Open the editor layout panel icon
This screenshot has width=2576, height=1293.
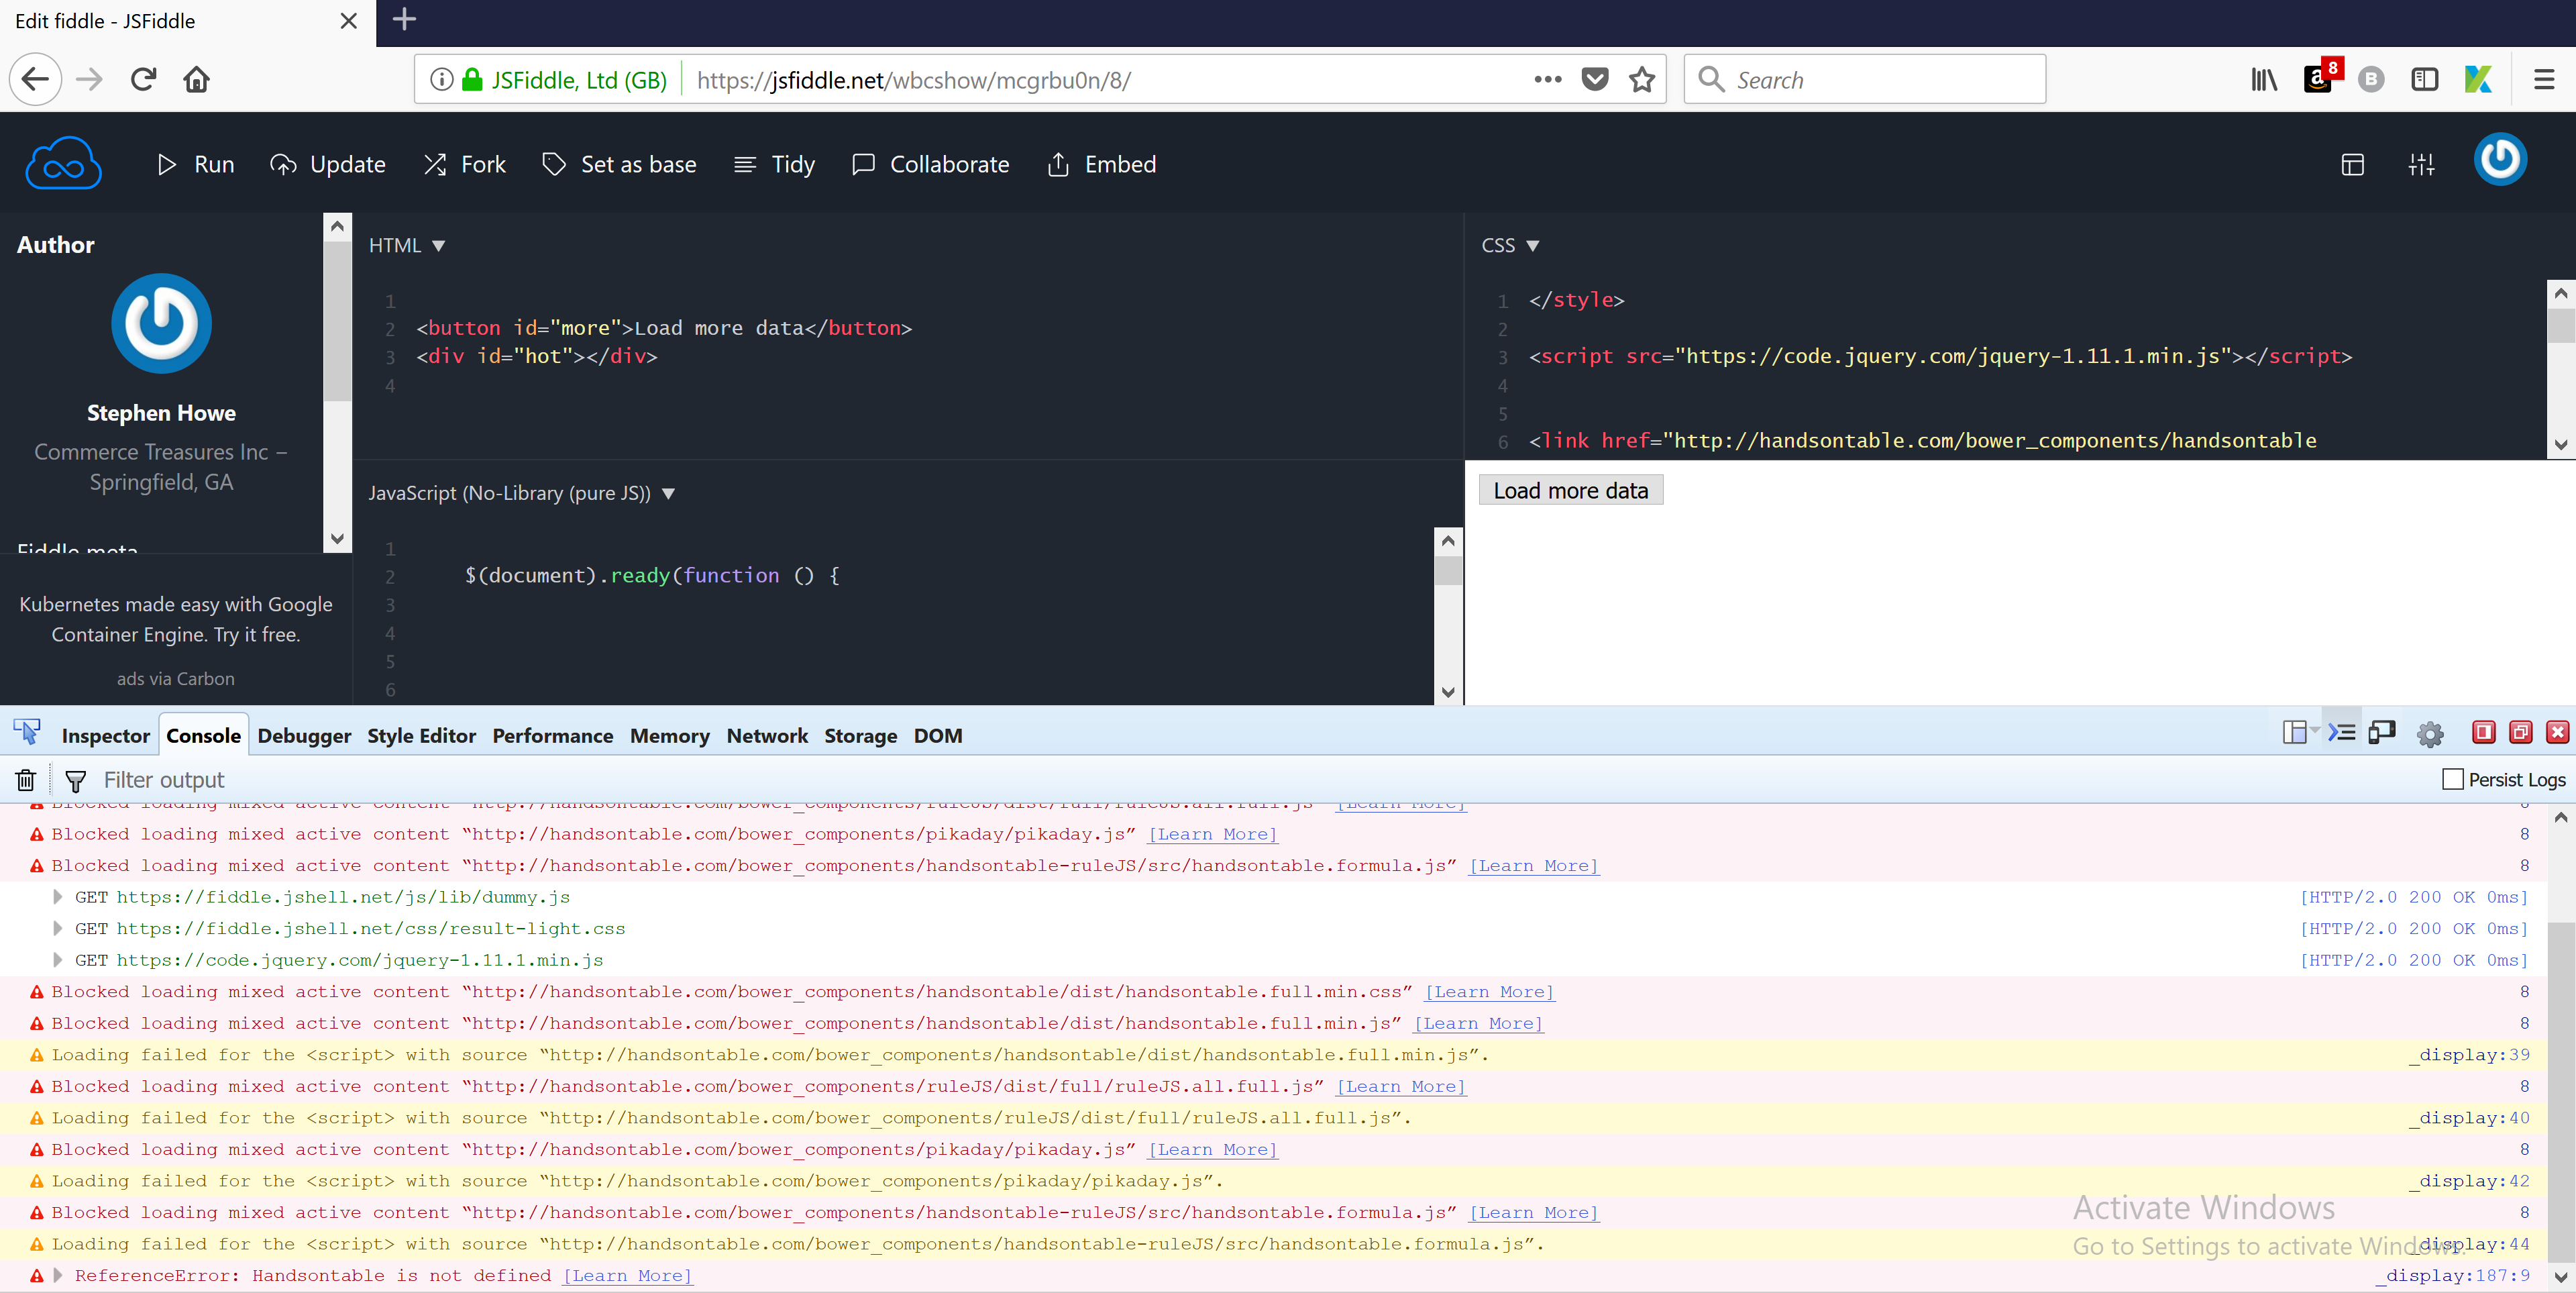point(2352,164)
